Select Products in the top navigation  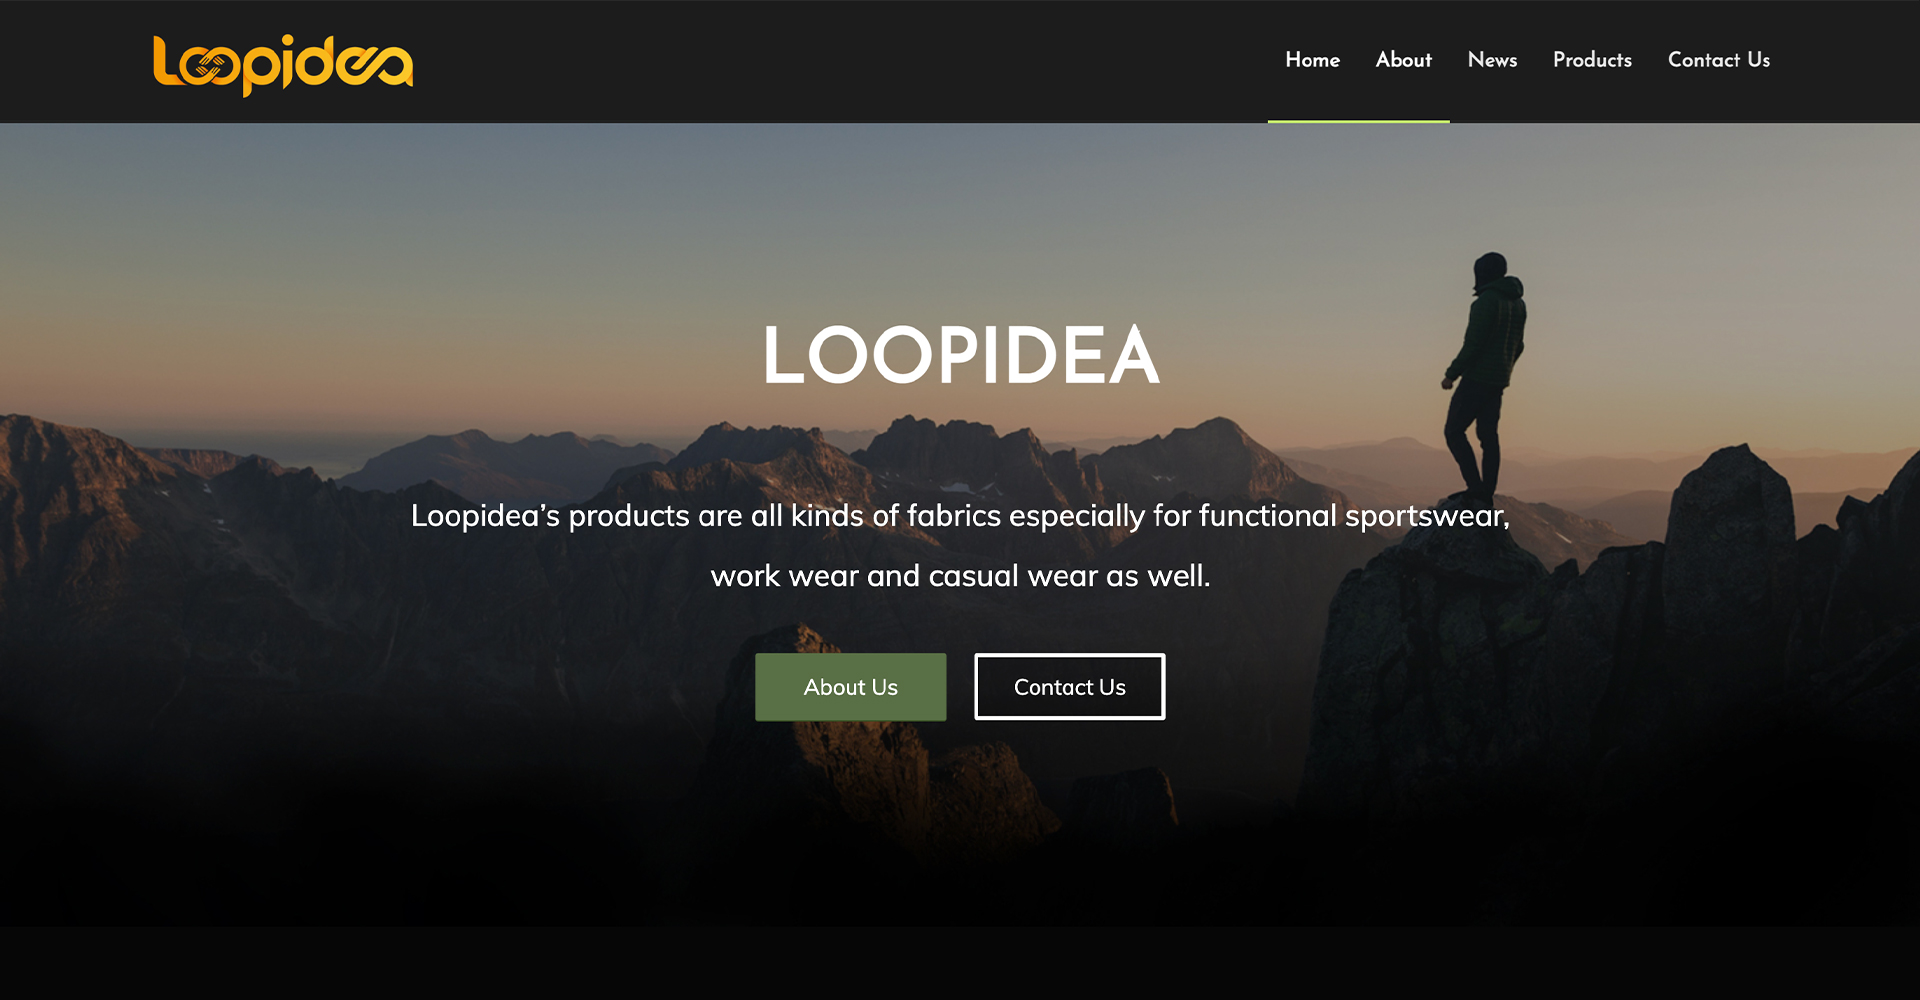[1592, 60]
